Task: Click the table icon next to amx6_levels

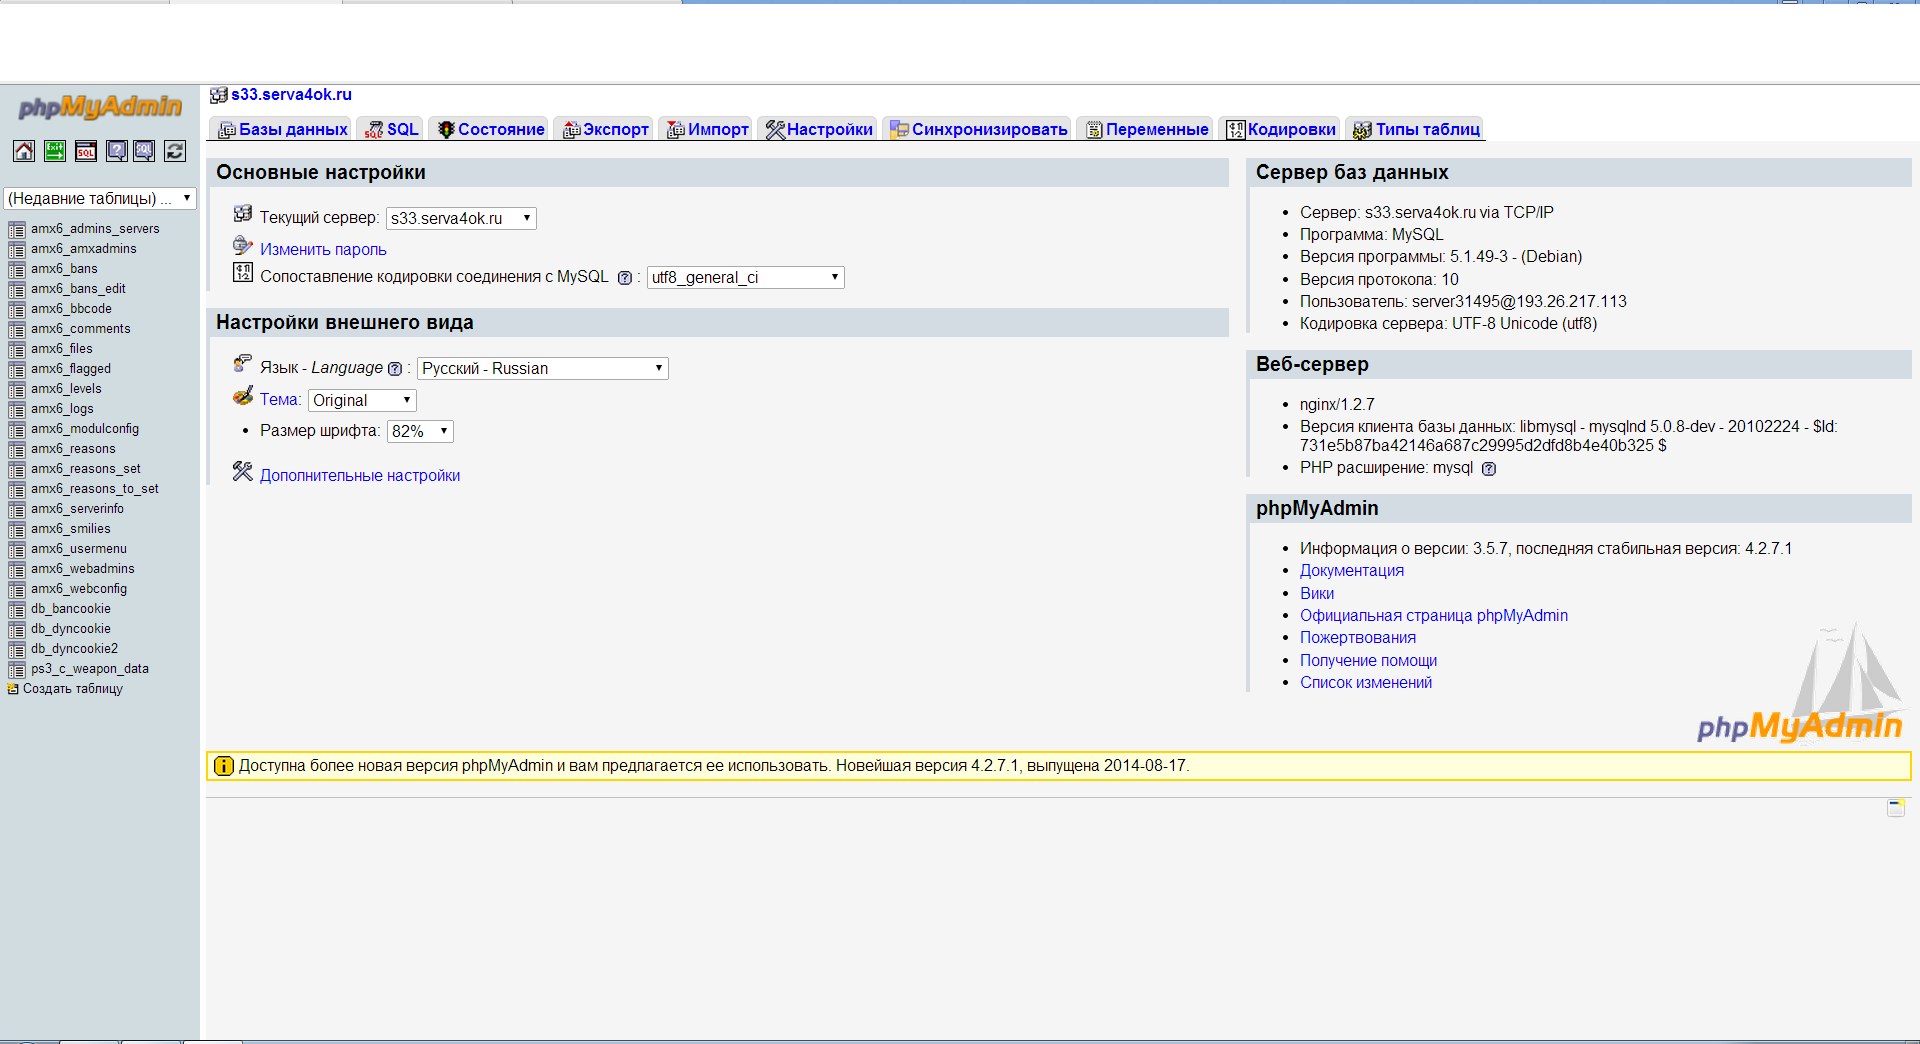Action: (x=17, y=390)
